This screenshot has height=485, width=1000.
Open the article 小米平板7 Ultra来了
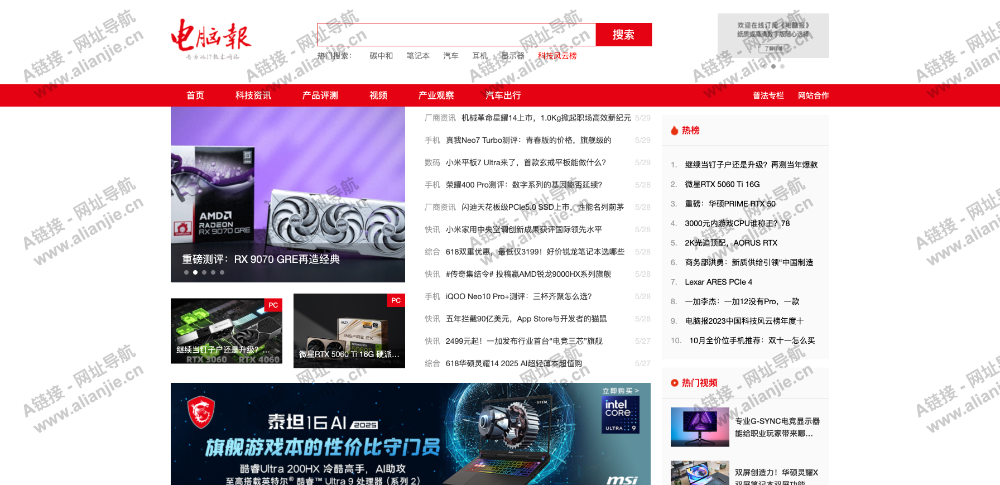click(526, 163)
